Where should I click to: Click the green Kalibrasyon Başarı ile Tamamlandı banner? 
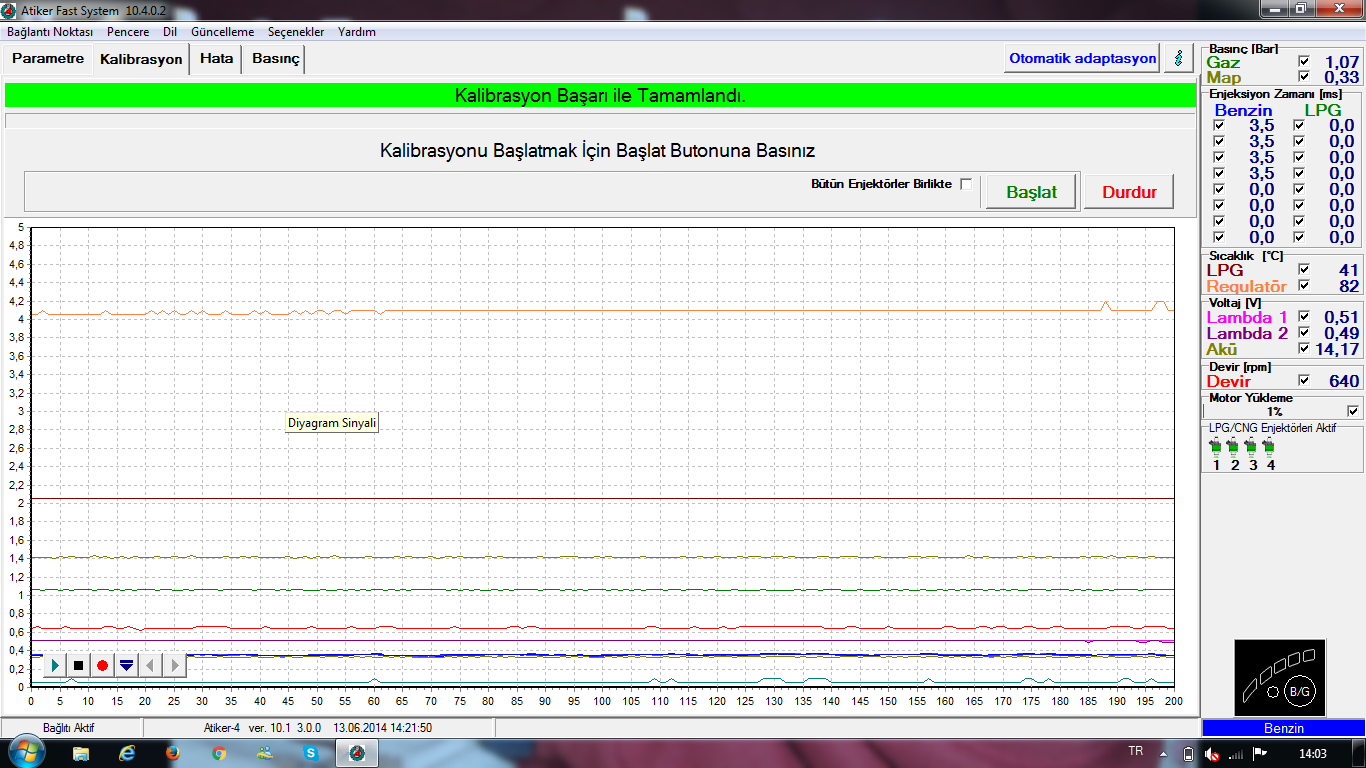[x=600, y=96]
